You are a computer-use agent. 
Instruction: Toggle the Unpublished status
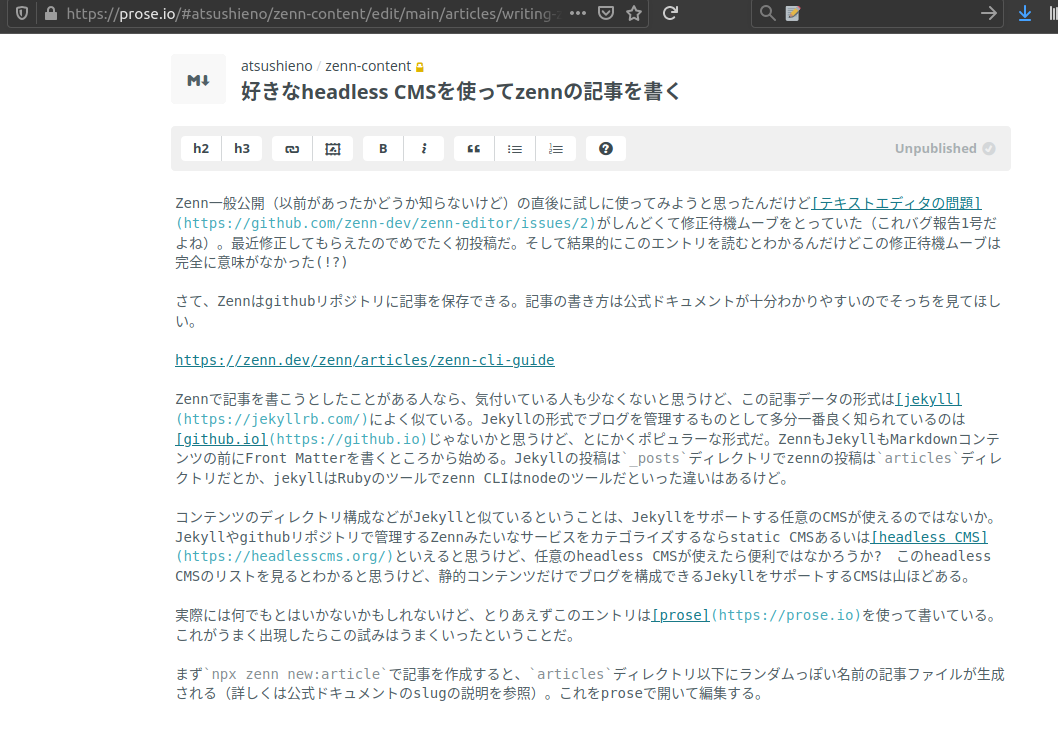[x=945, y=148]
